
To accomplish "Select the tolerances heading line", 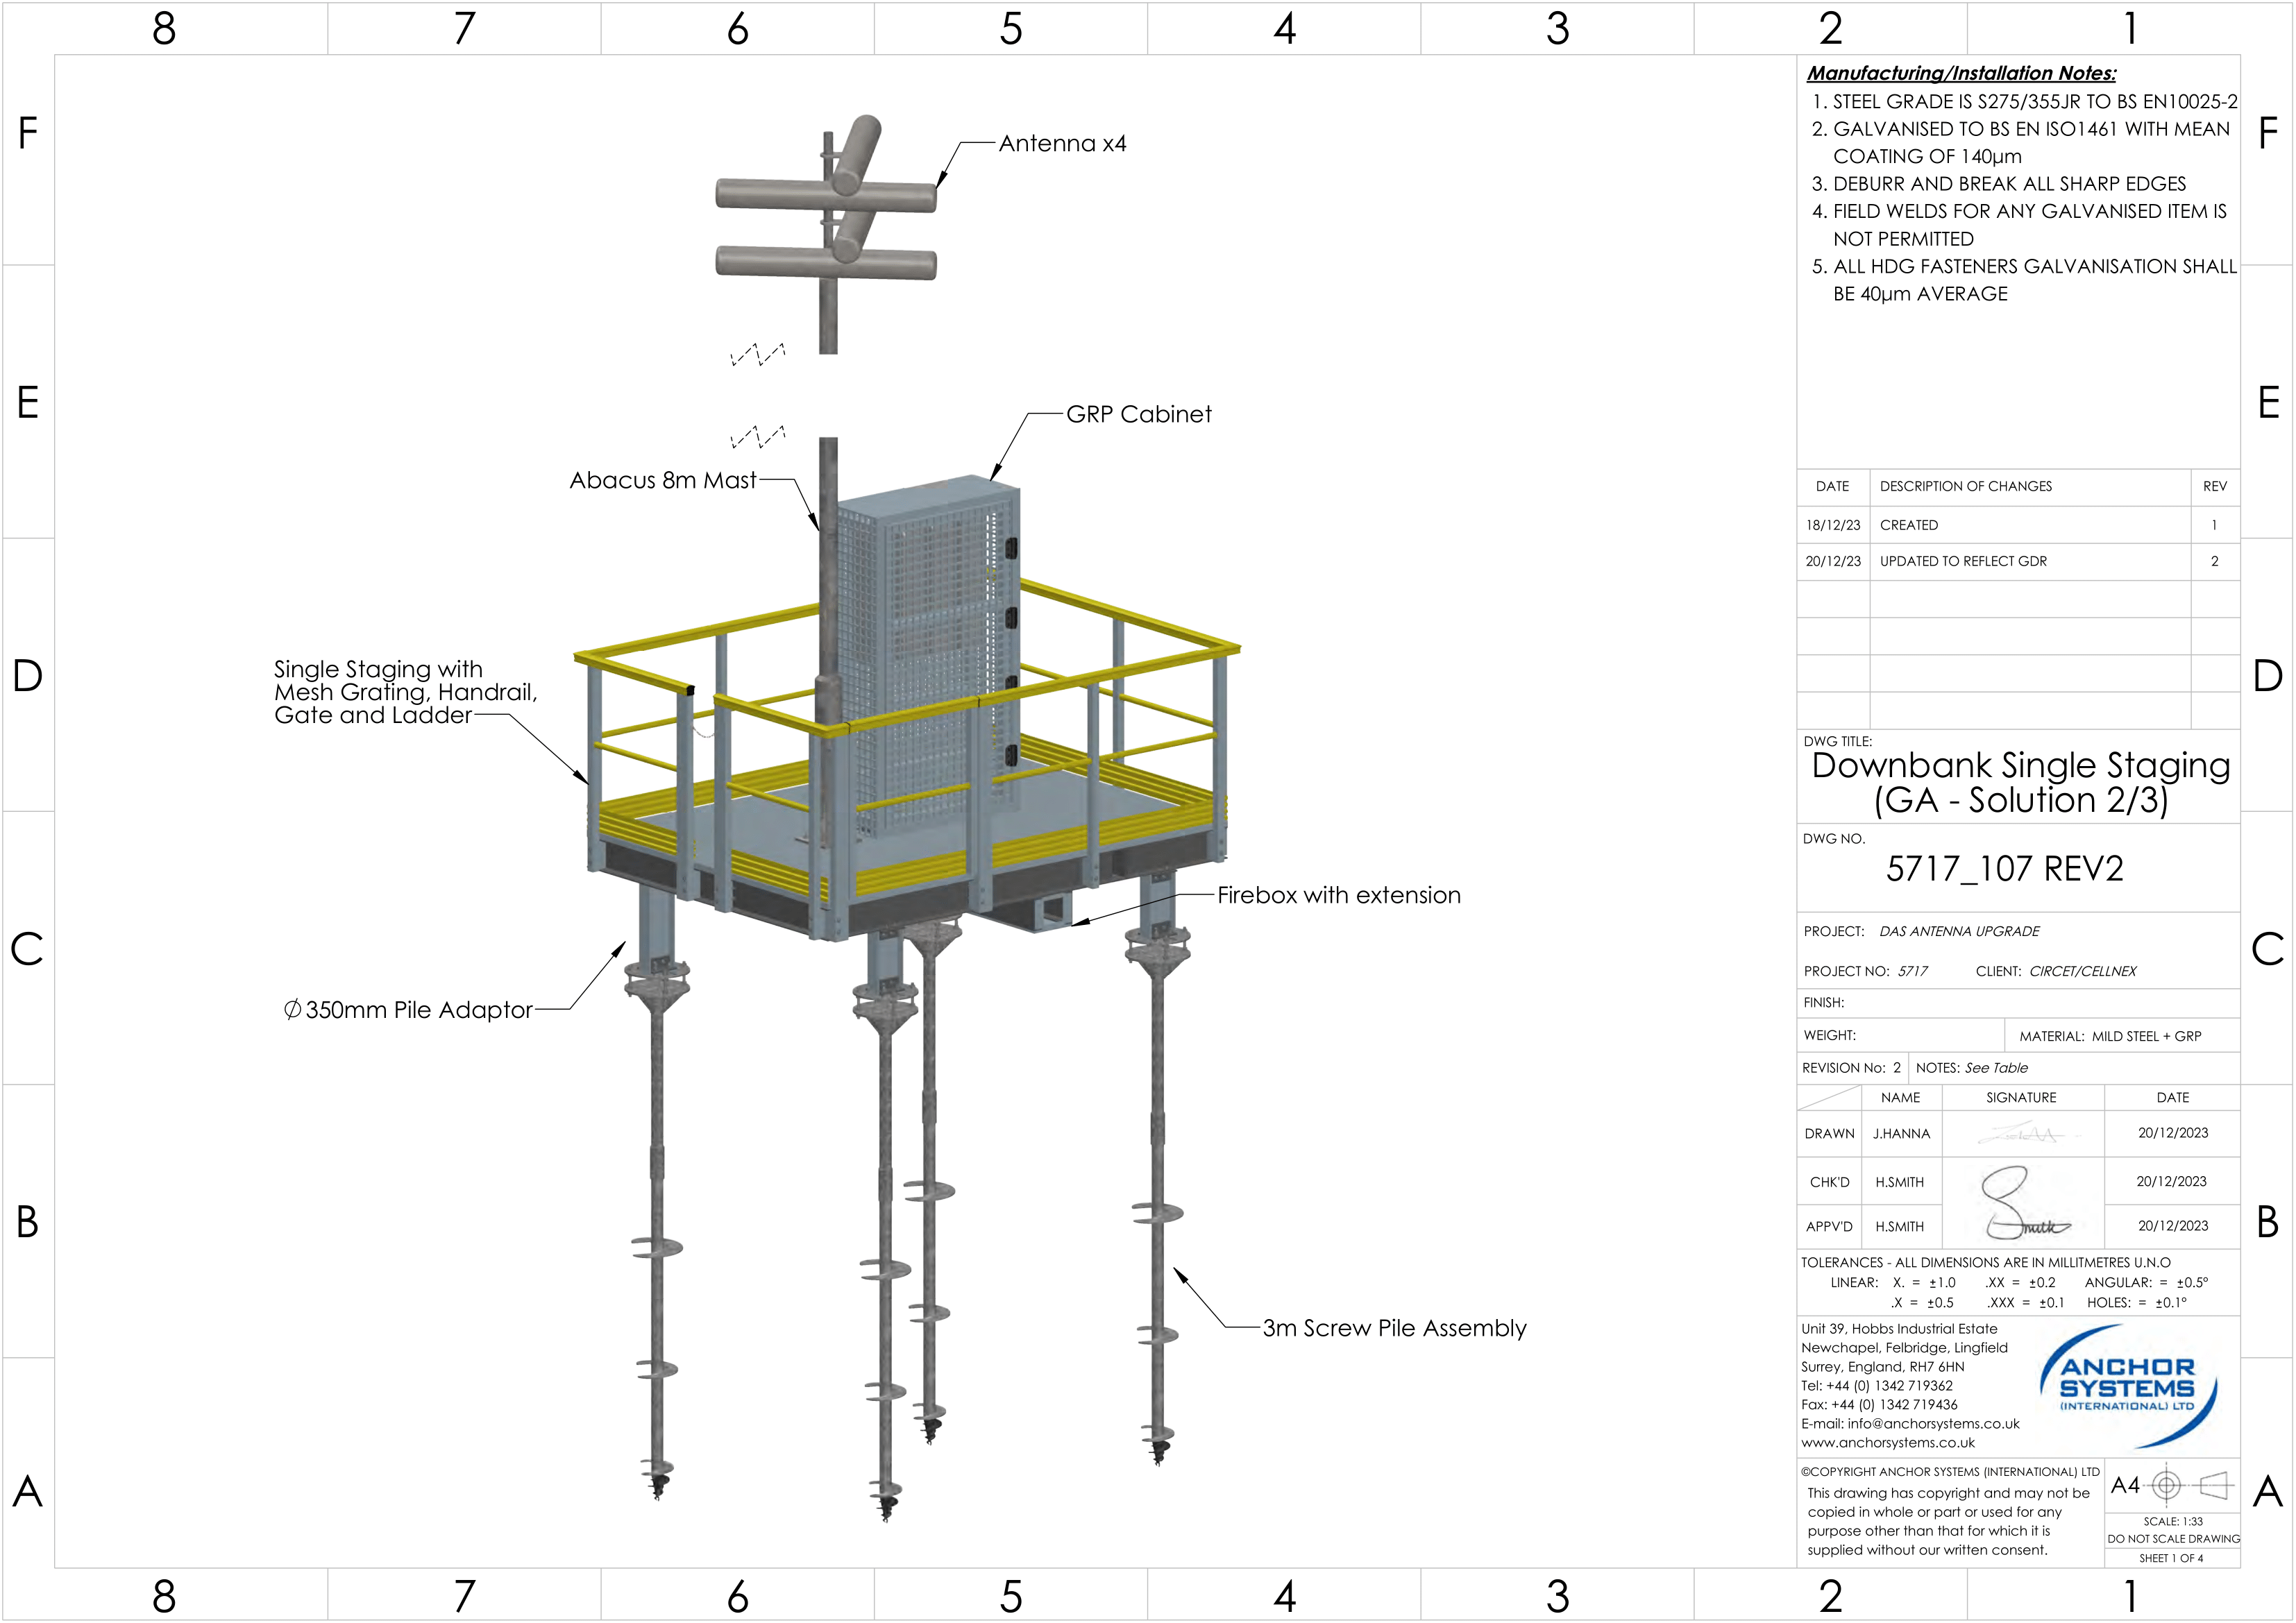I will tap(1986, 1263).
